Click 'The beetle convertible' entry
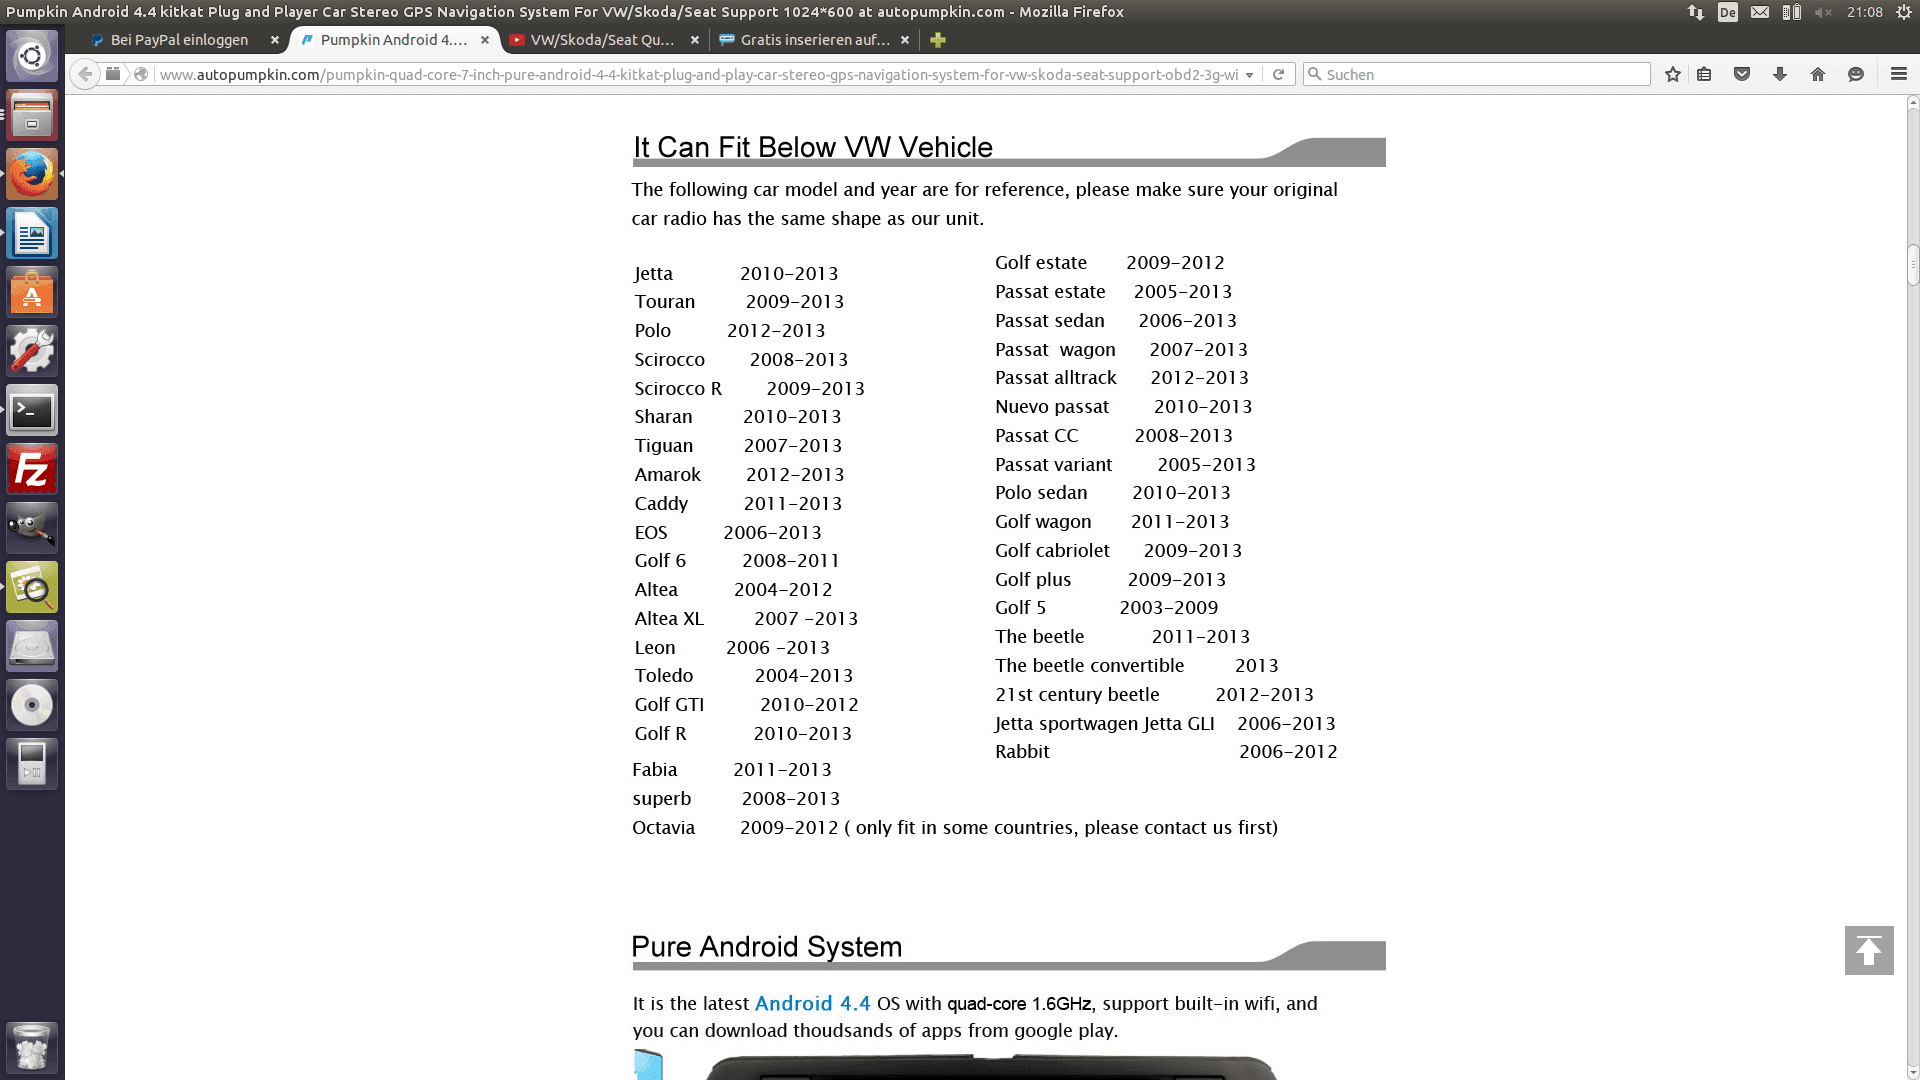The image size is (1920, 1080). click(x=1089, y=665)
